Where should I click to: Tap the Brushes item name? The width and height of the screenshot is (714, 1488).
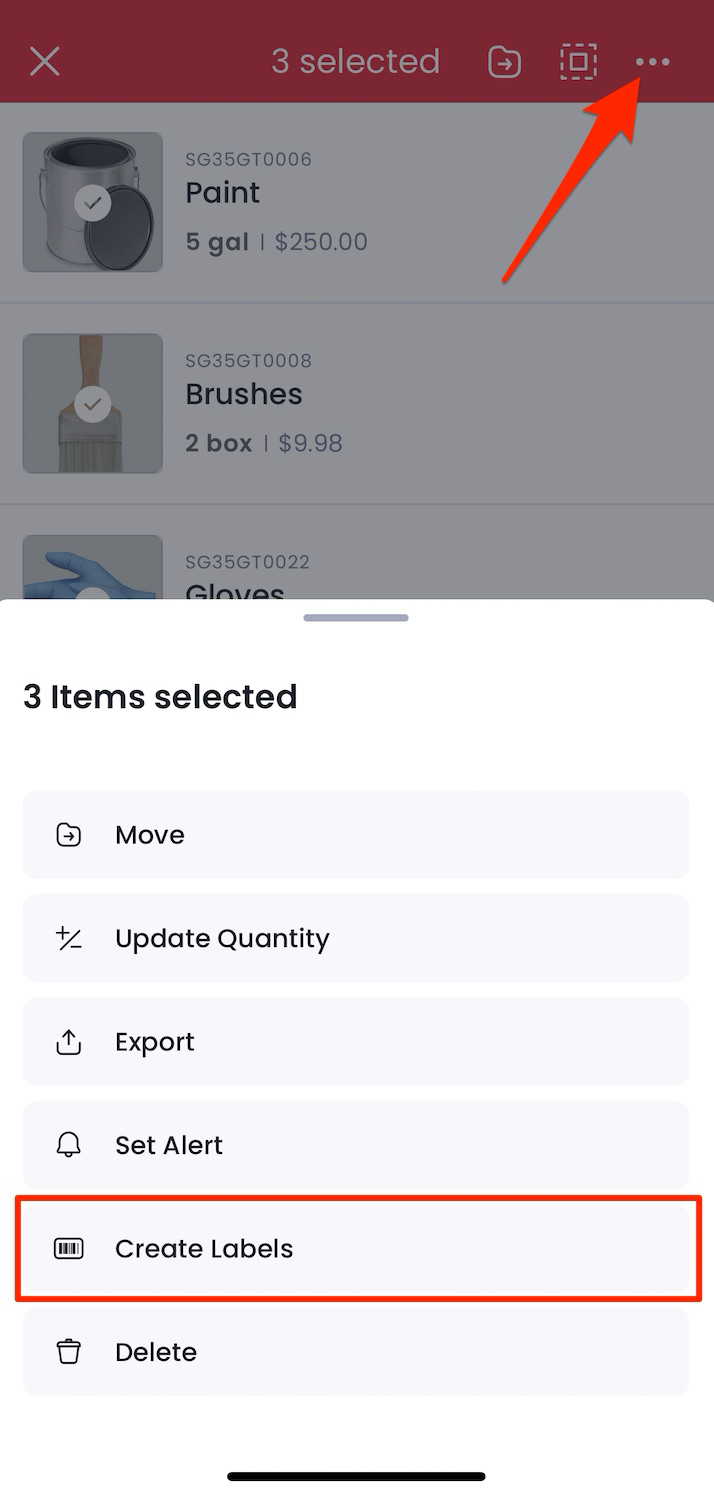tap(244, 394)
